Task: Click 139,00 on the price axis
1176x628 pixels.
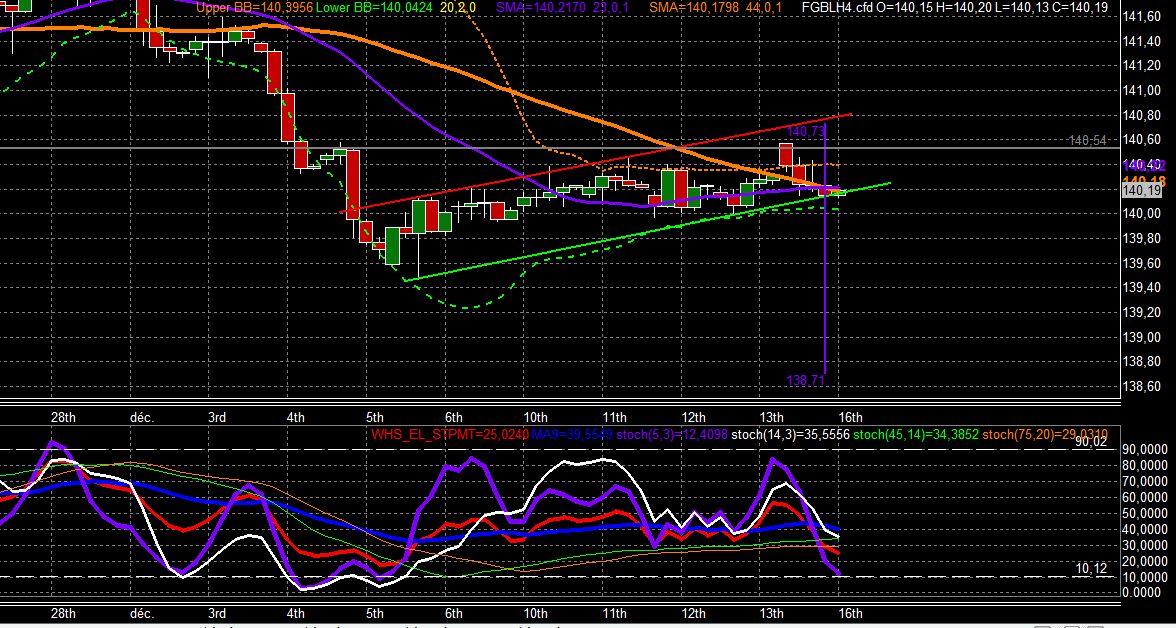Action: tap(1143, 337)
